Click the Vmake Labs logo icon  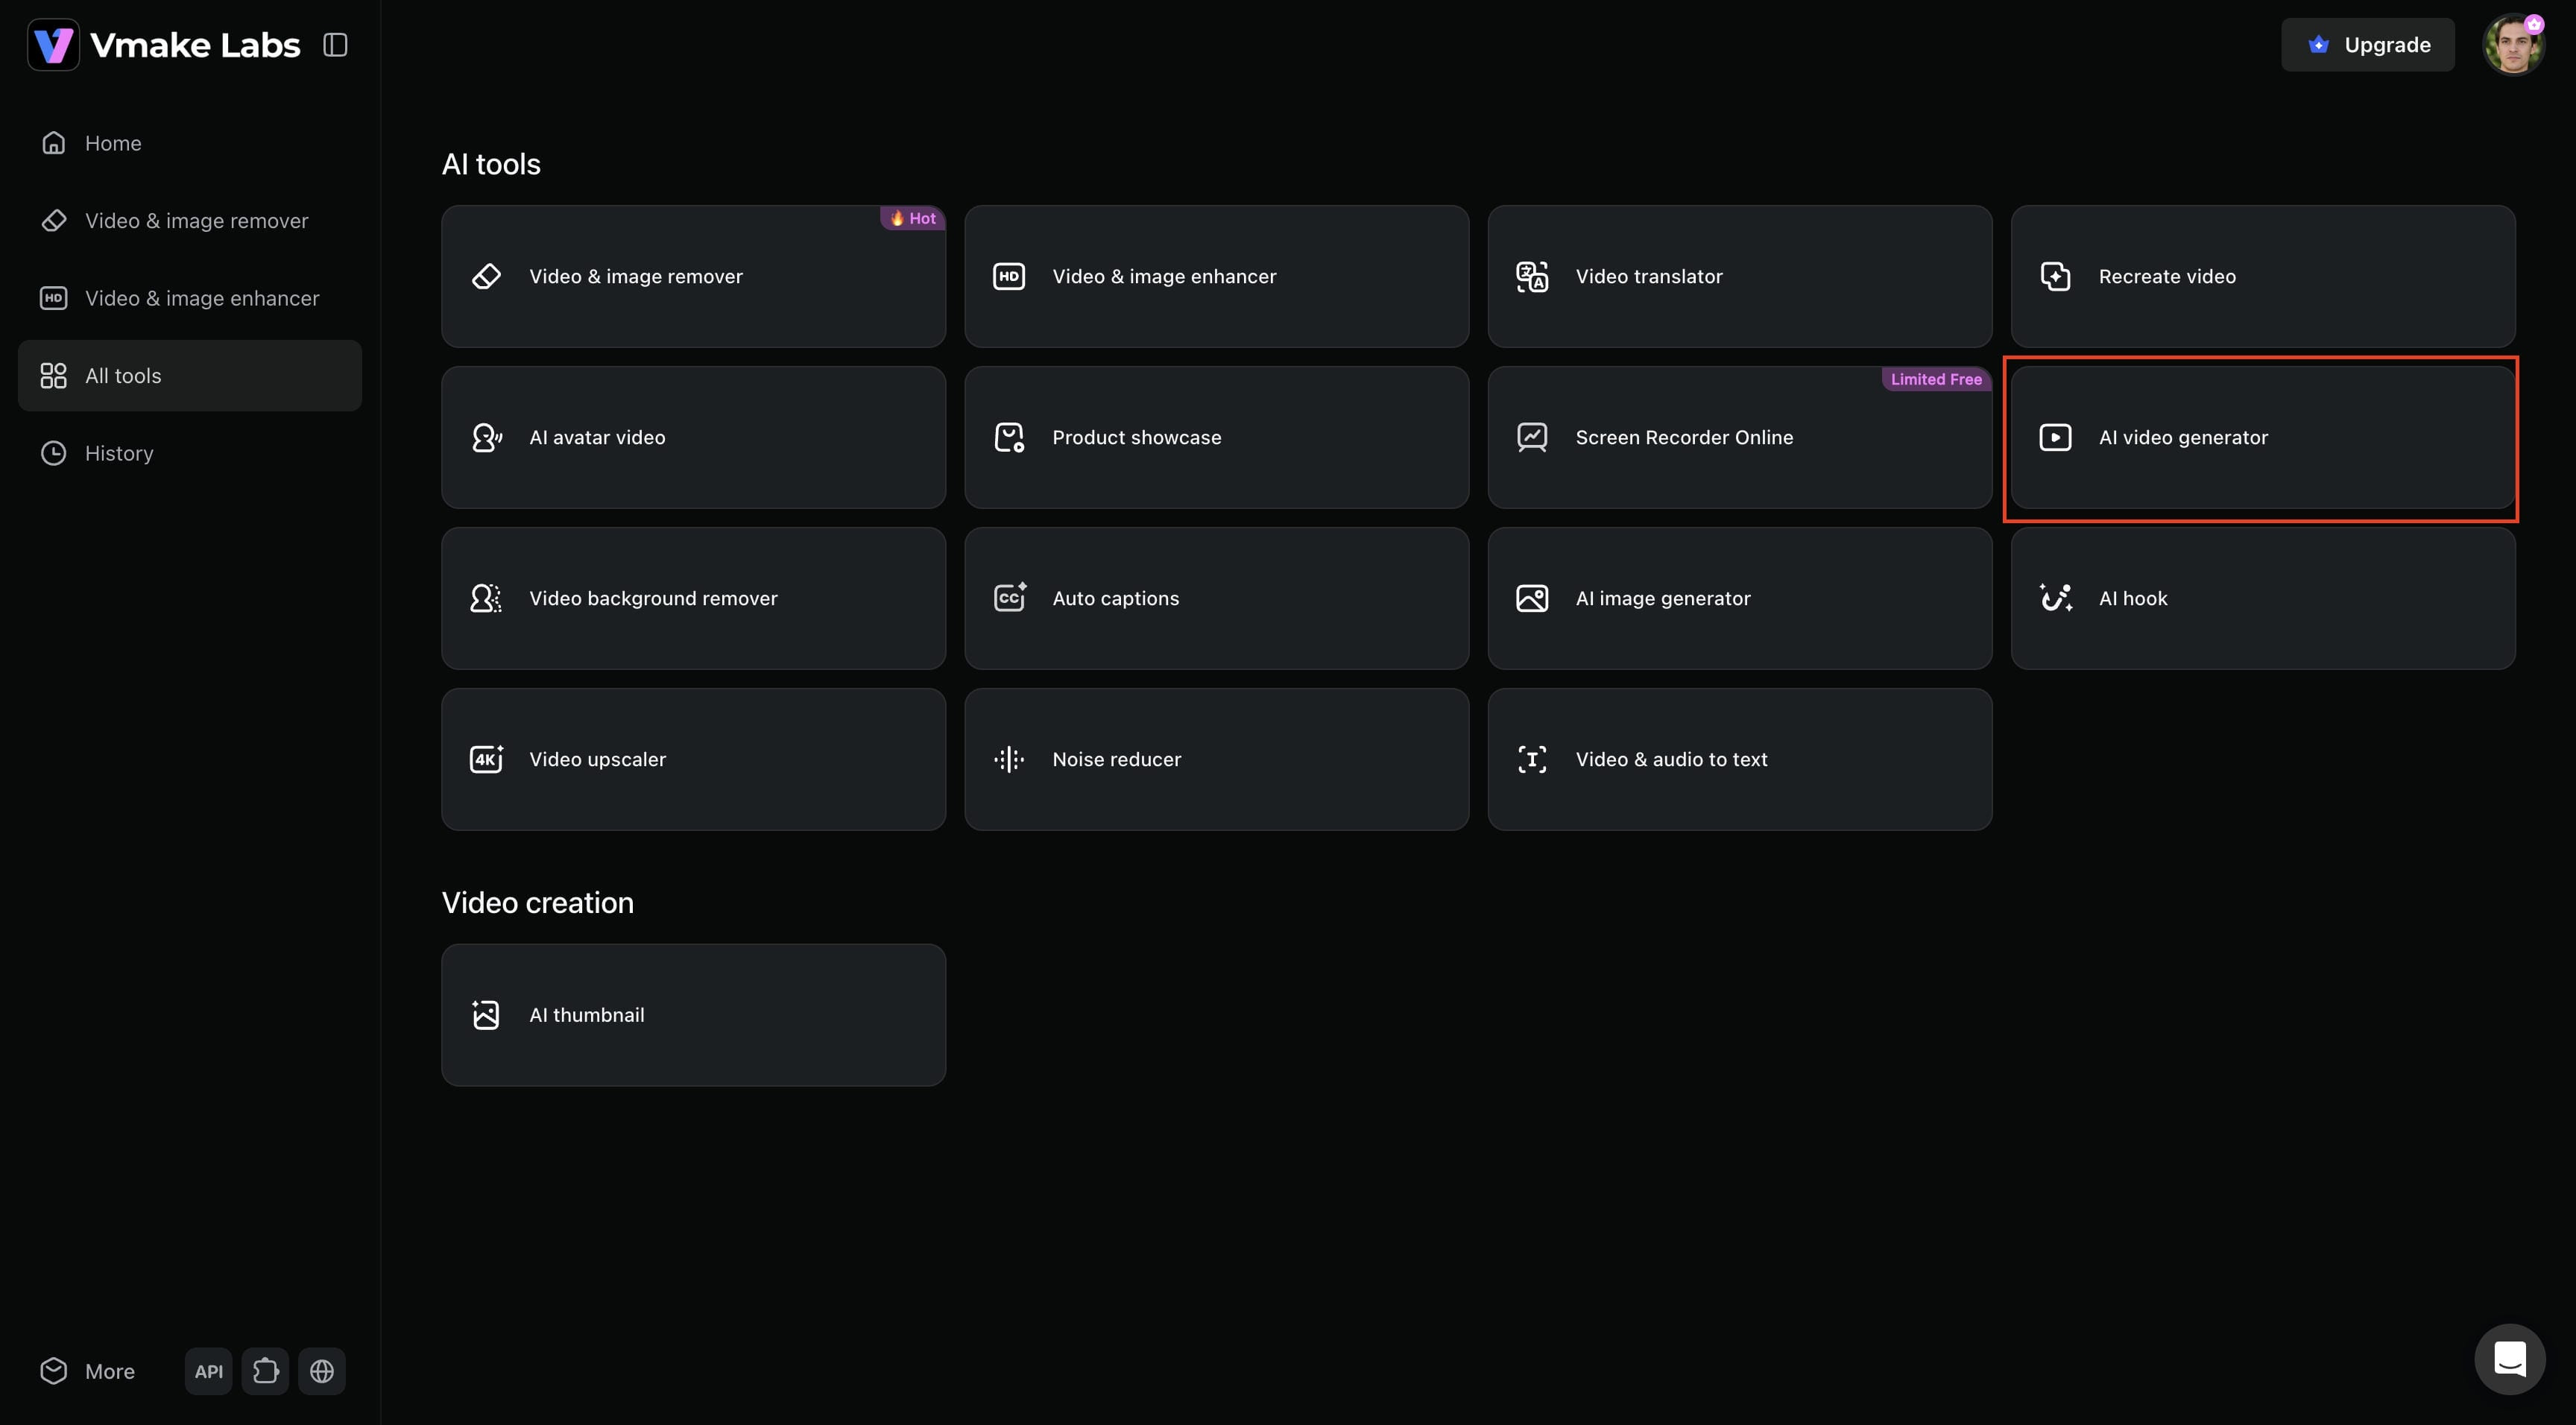pos(53,45)
